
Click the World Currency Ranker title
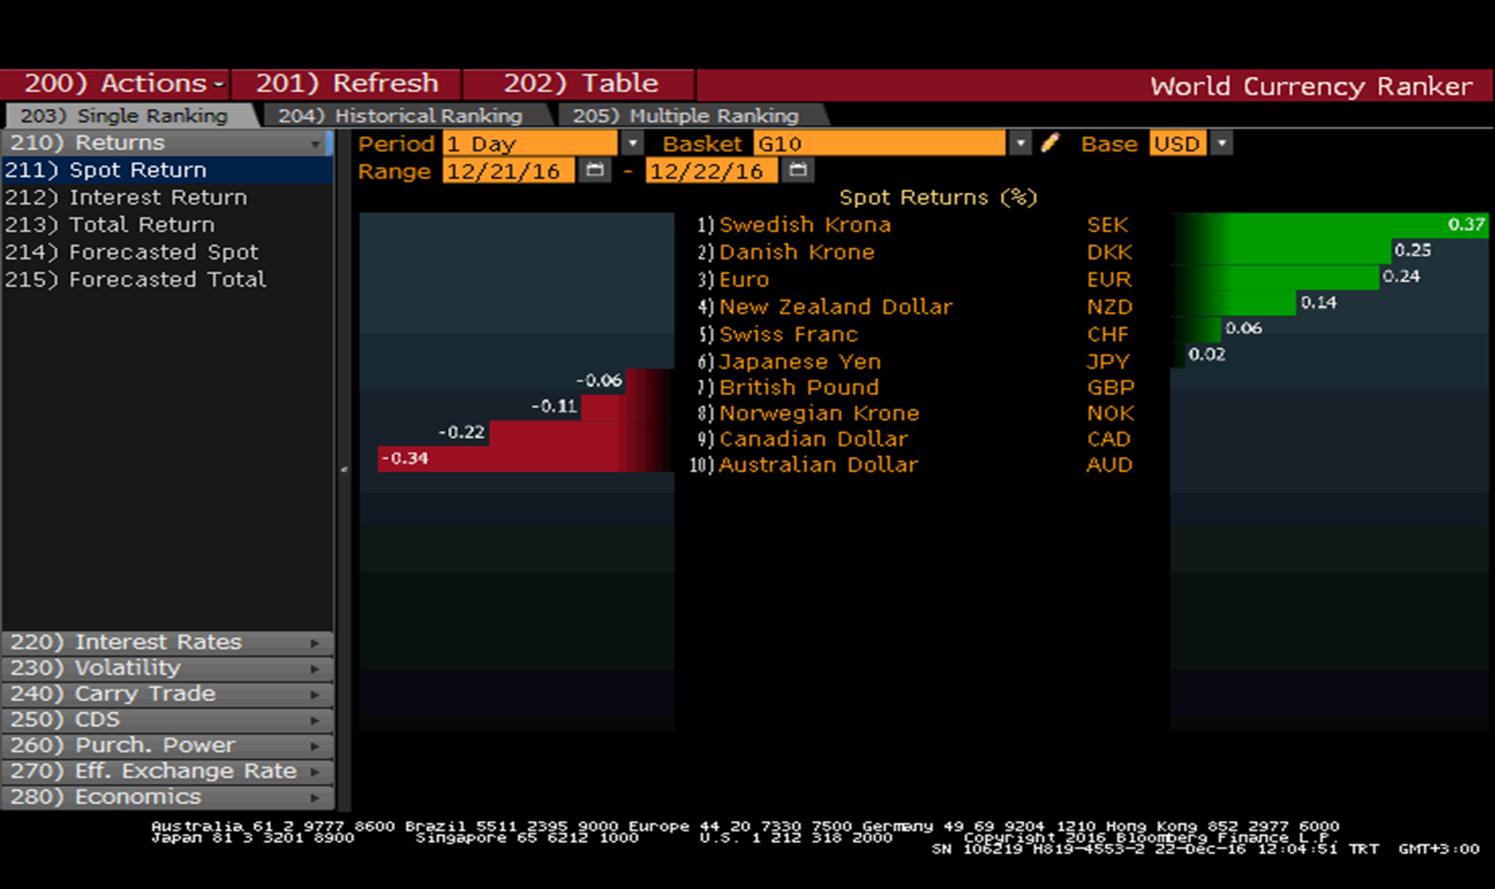(1311, 86)
